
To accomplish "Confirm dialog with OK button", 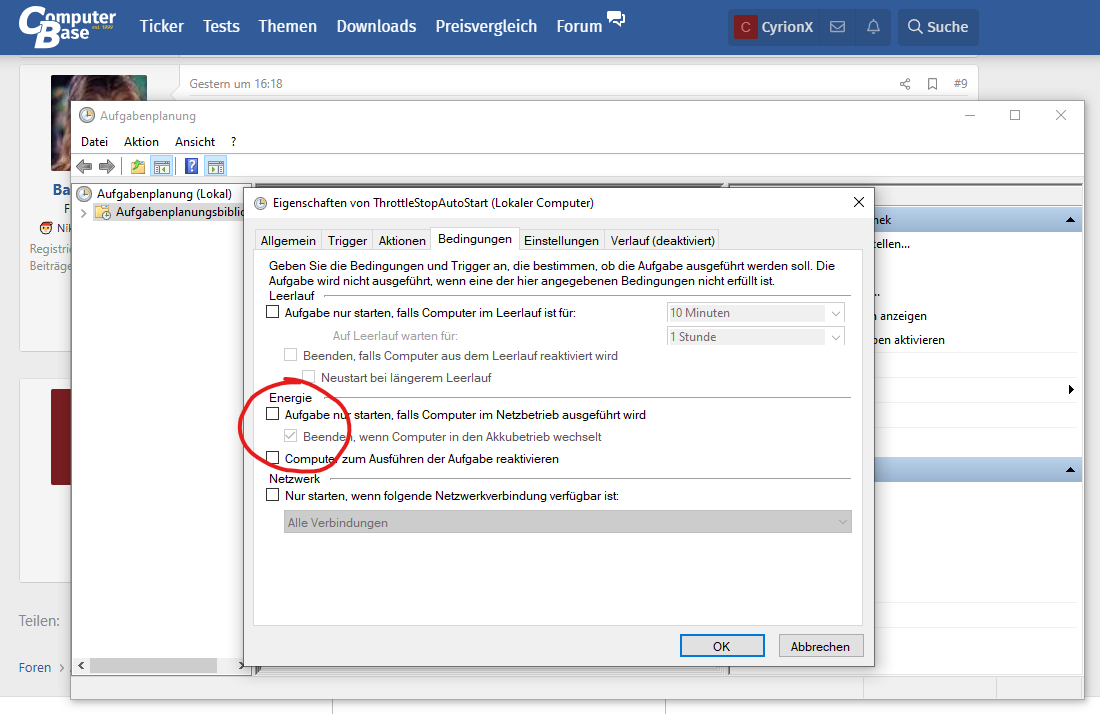I will tap(722, 646).
